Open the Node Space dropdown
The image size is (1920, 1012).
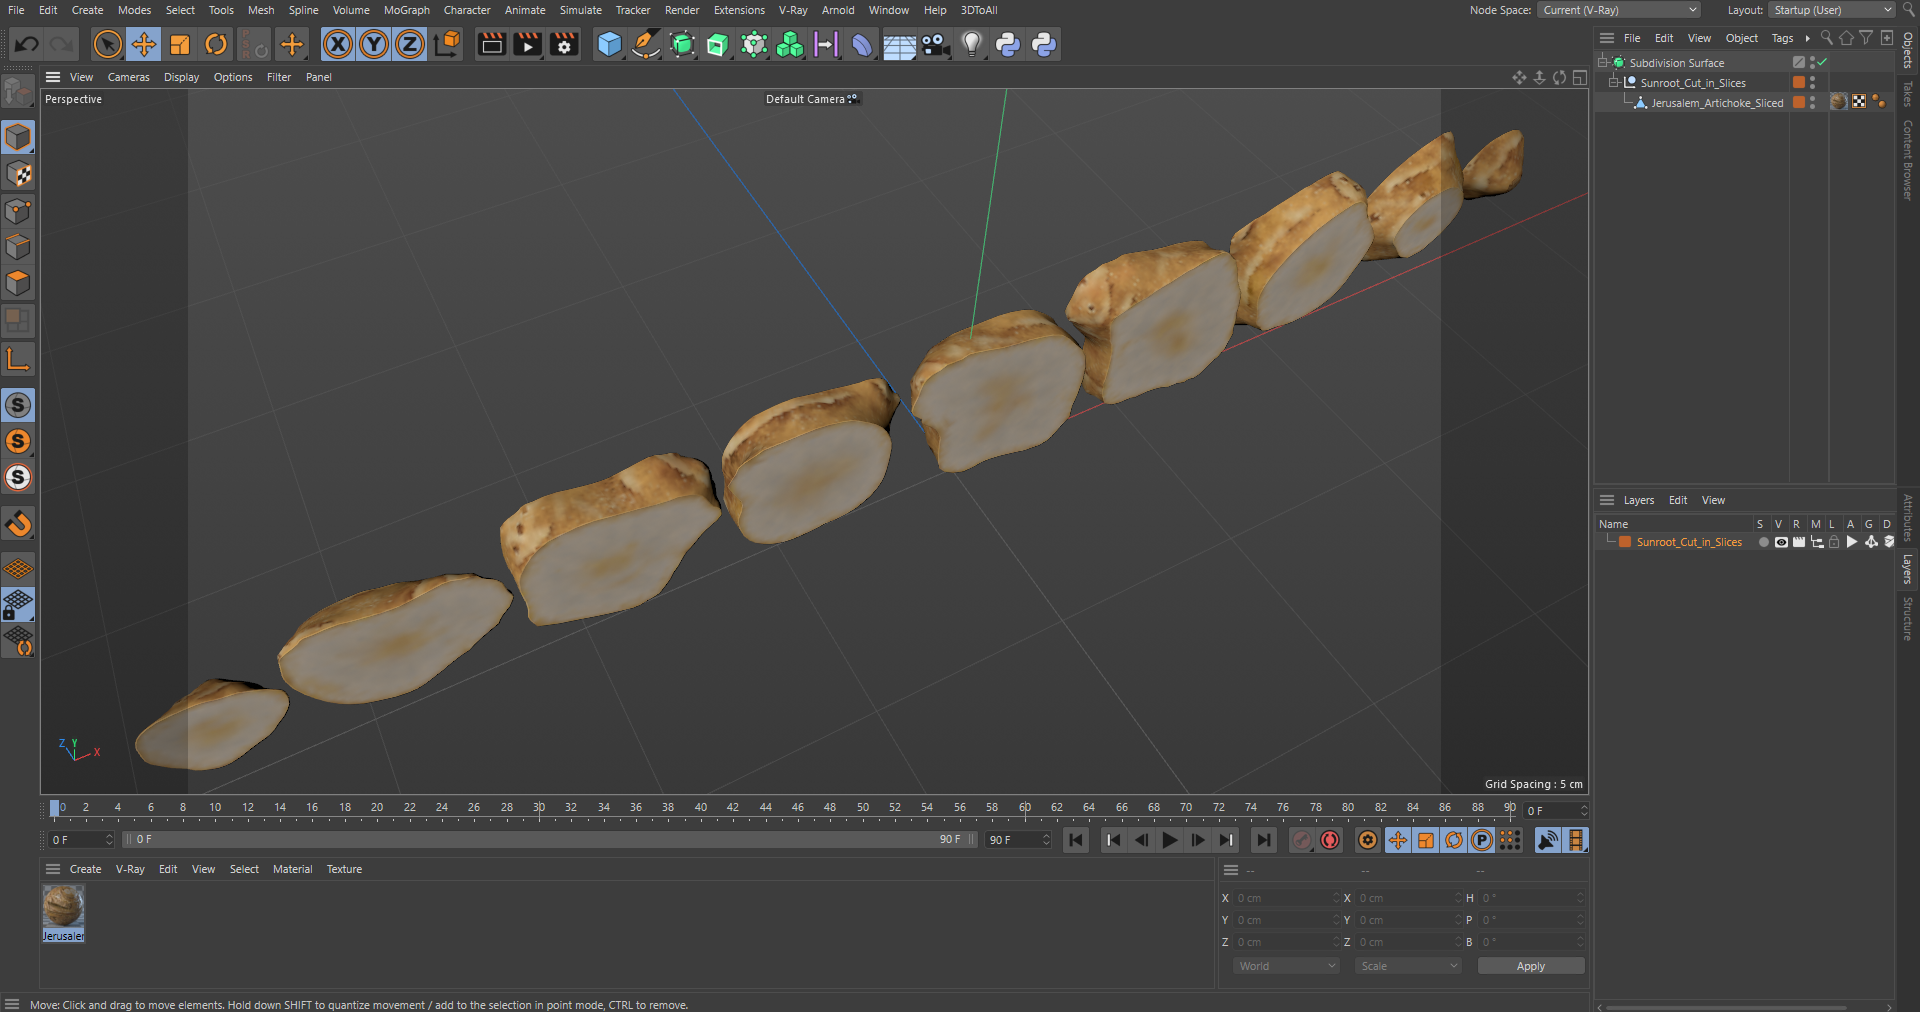tap(1619, 10)
